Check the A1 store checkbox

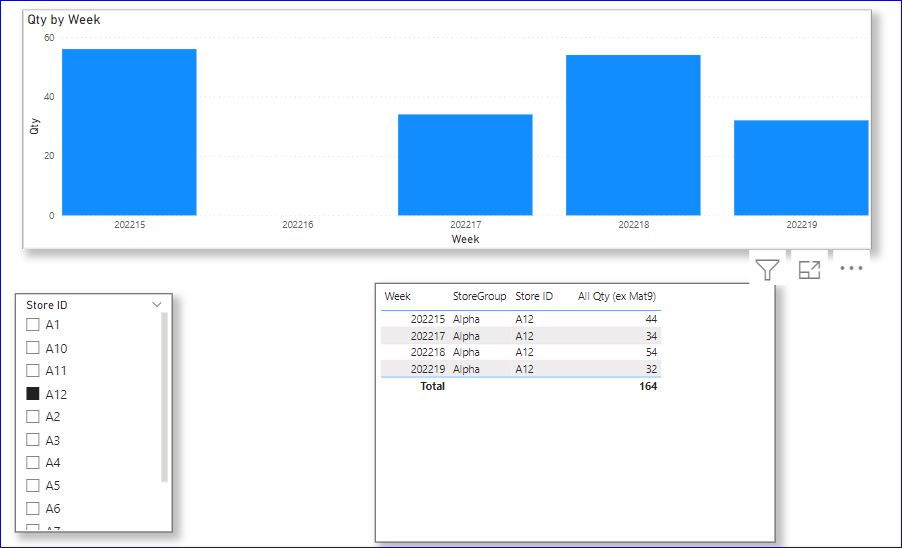[33, 324]
